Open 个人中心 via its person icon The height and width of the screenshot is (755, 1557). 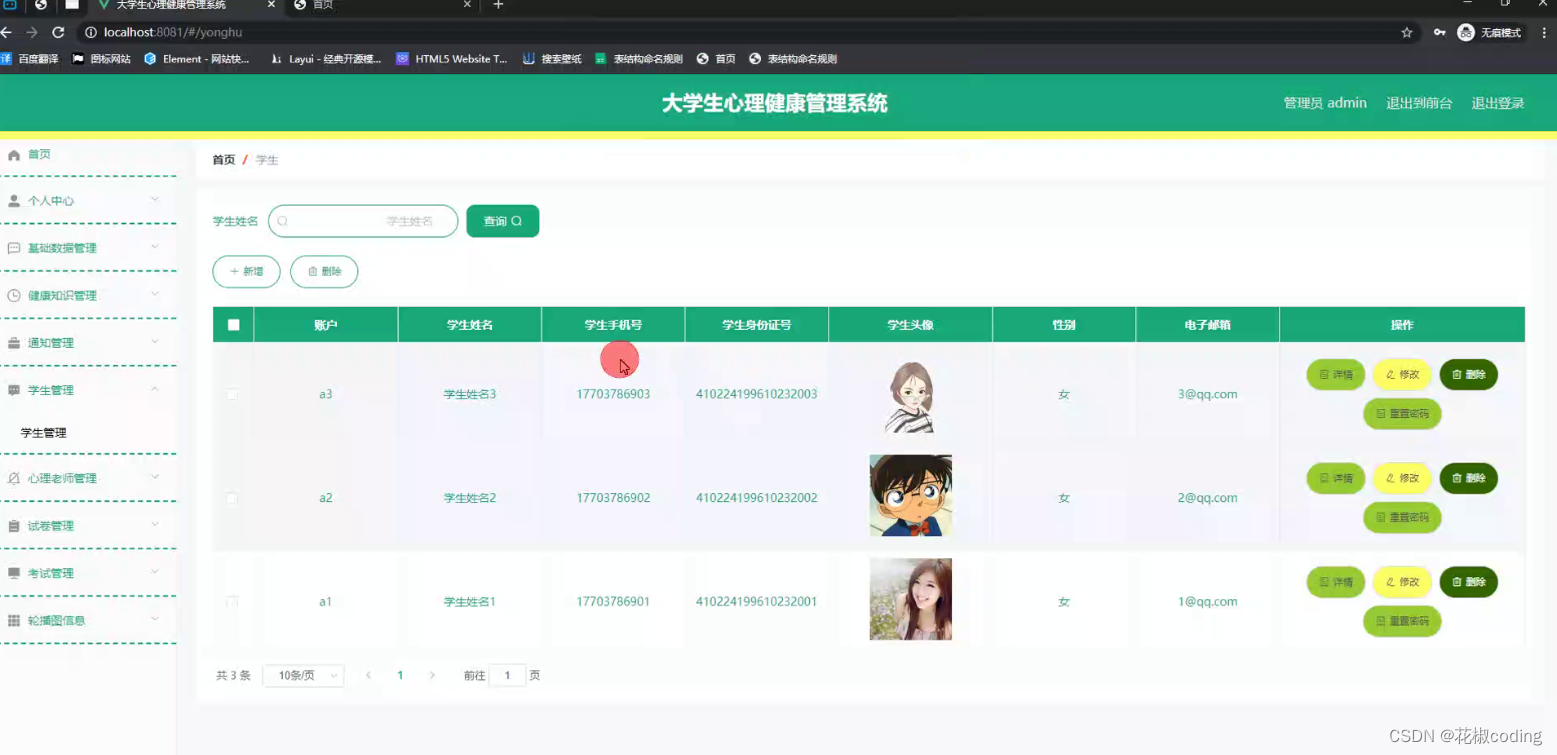(x=14, y=200)
